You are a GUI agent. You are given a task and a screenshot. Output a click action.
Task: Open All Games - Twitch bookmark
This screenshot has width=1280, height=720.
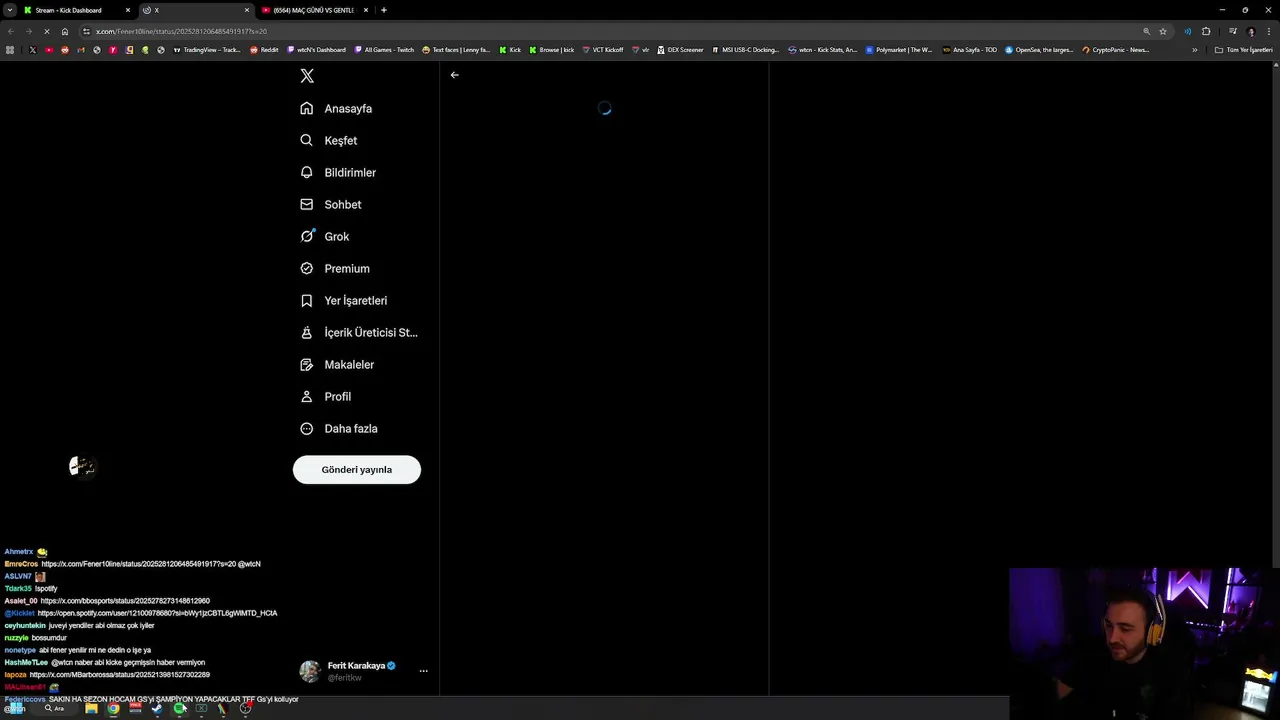pos(384,50)
